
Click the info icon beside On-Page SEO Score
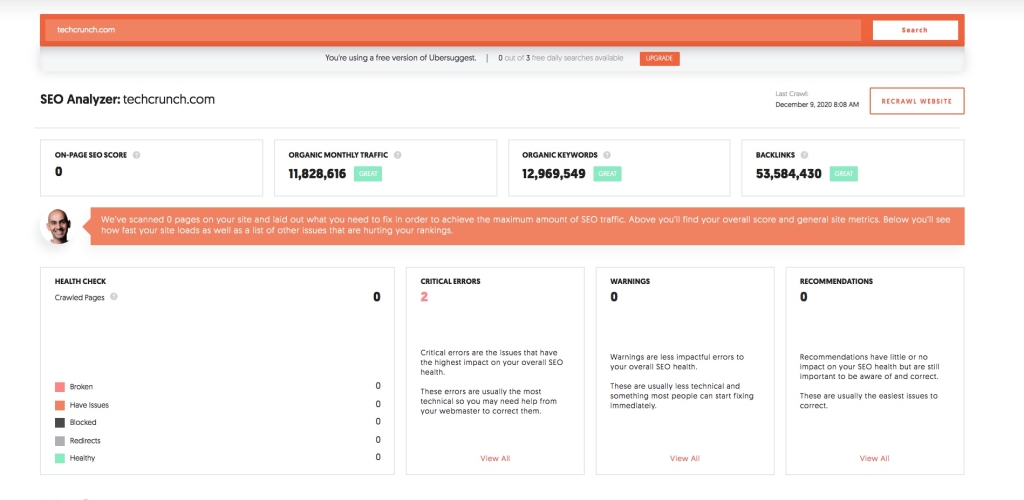[136, 155]
